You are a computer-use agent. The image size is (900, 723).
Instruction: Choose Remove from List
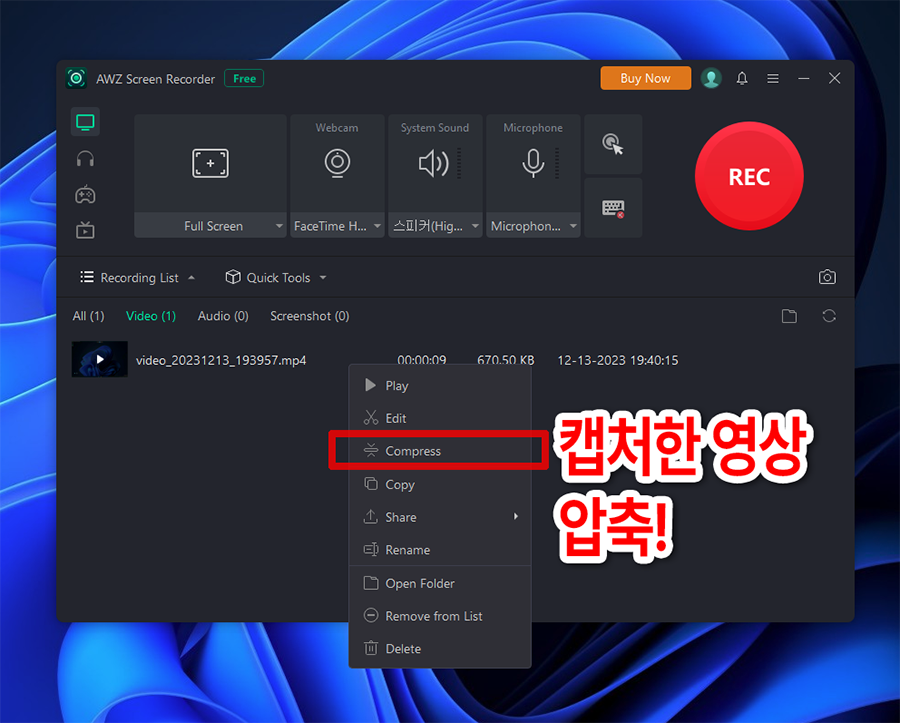point(440,616)
